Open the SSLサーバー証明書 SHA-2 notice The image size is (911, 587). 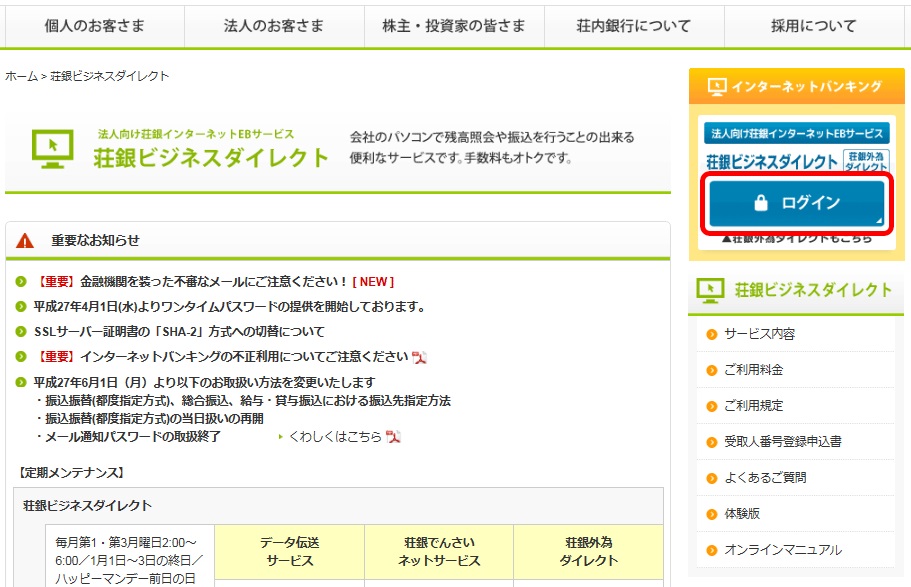tap(179, 332)
